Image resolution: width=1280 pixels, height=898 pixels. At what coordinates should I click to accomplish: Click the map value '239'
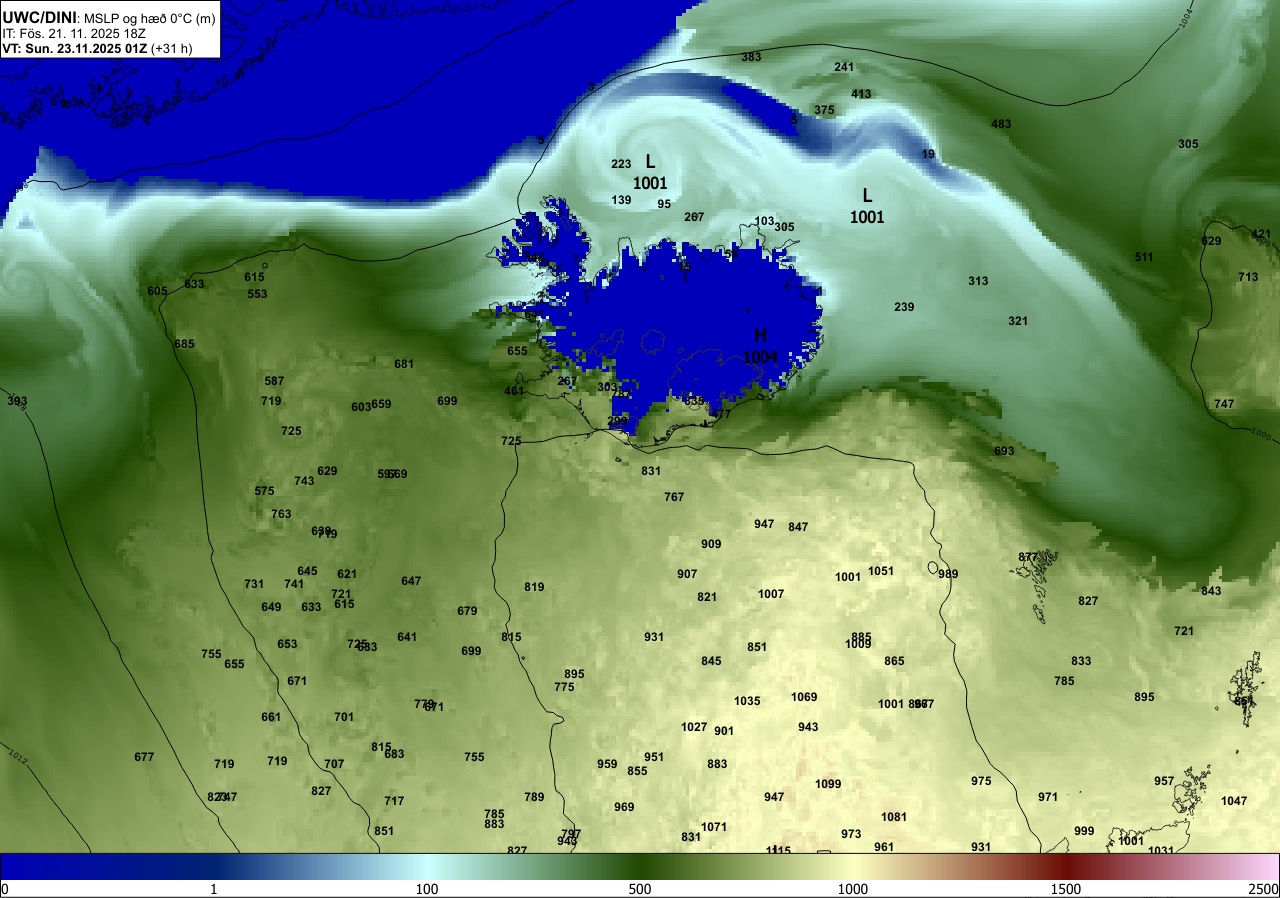(x=904, y=307)
